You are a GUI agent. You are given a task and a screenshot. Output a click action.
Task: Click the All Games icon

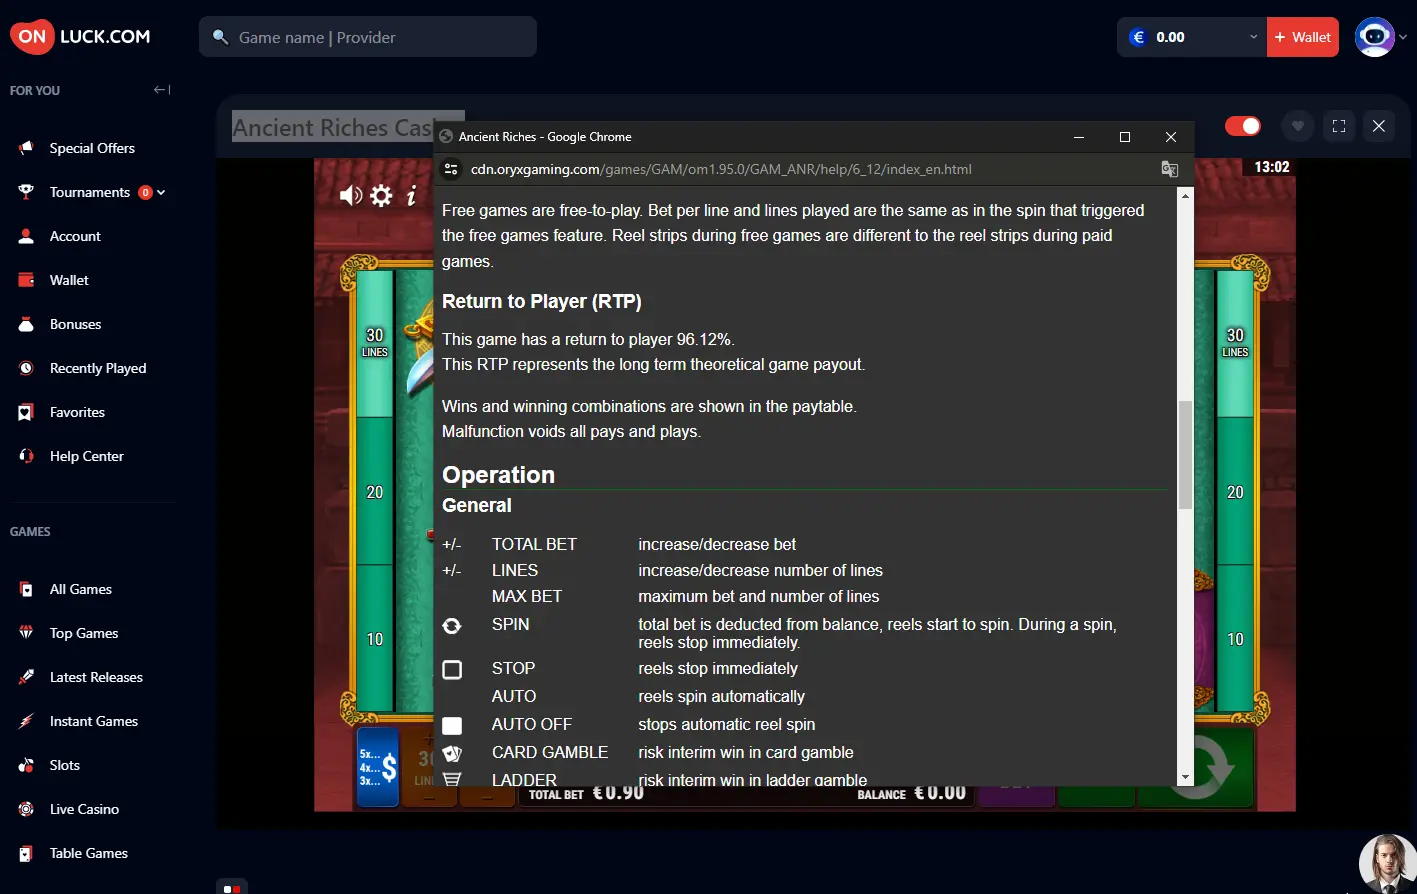27,589
